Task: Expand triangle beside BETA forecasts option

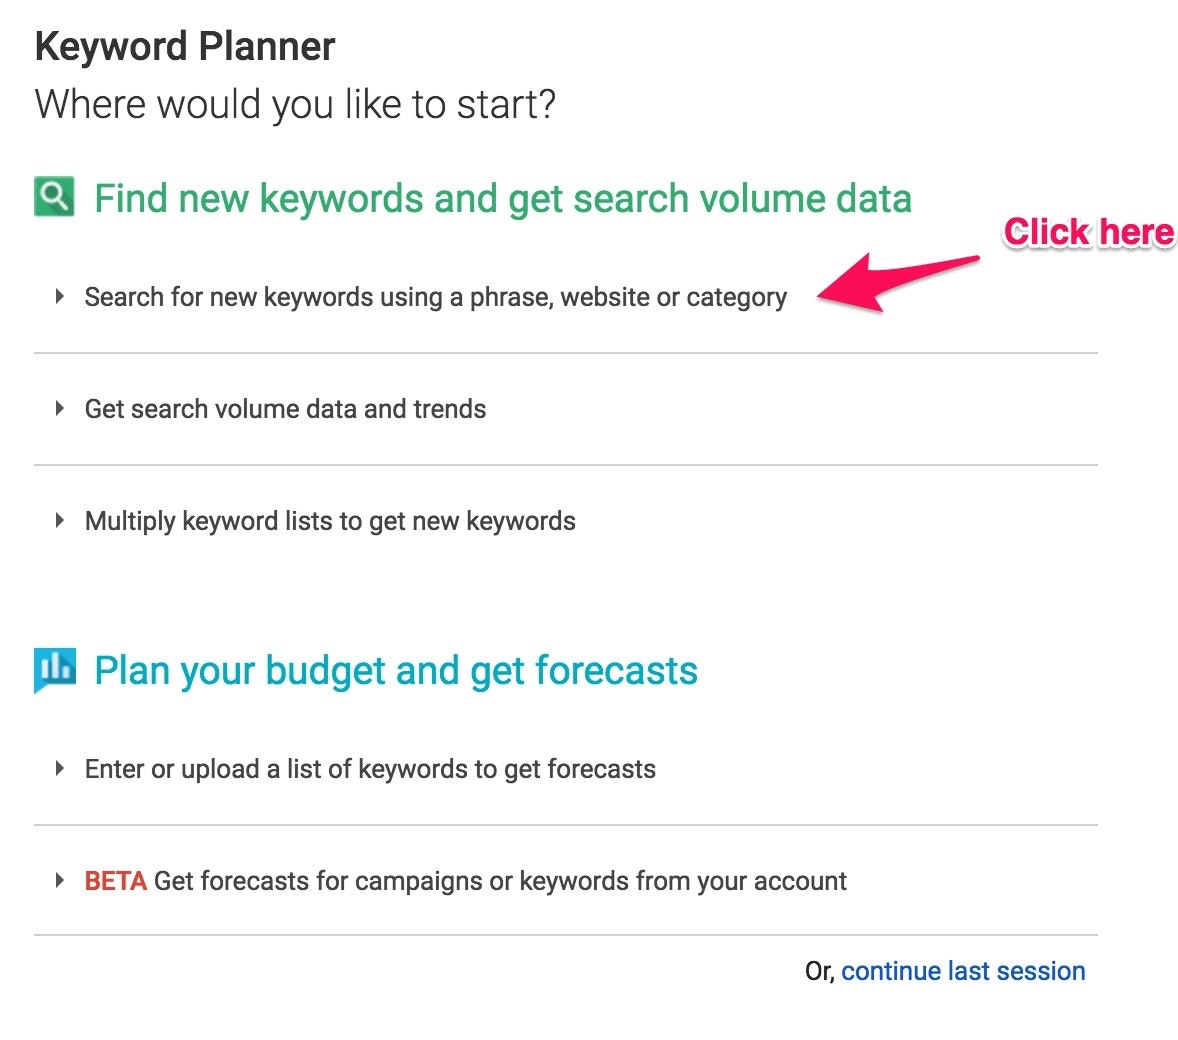Action: (60, 881)
